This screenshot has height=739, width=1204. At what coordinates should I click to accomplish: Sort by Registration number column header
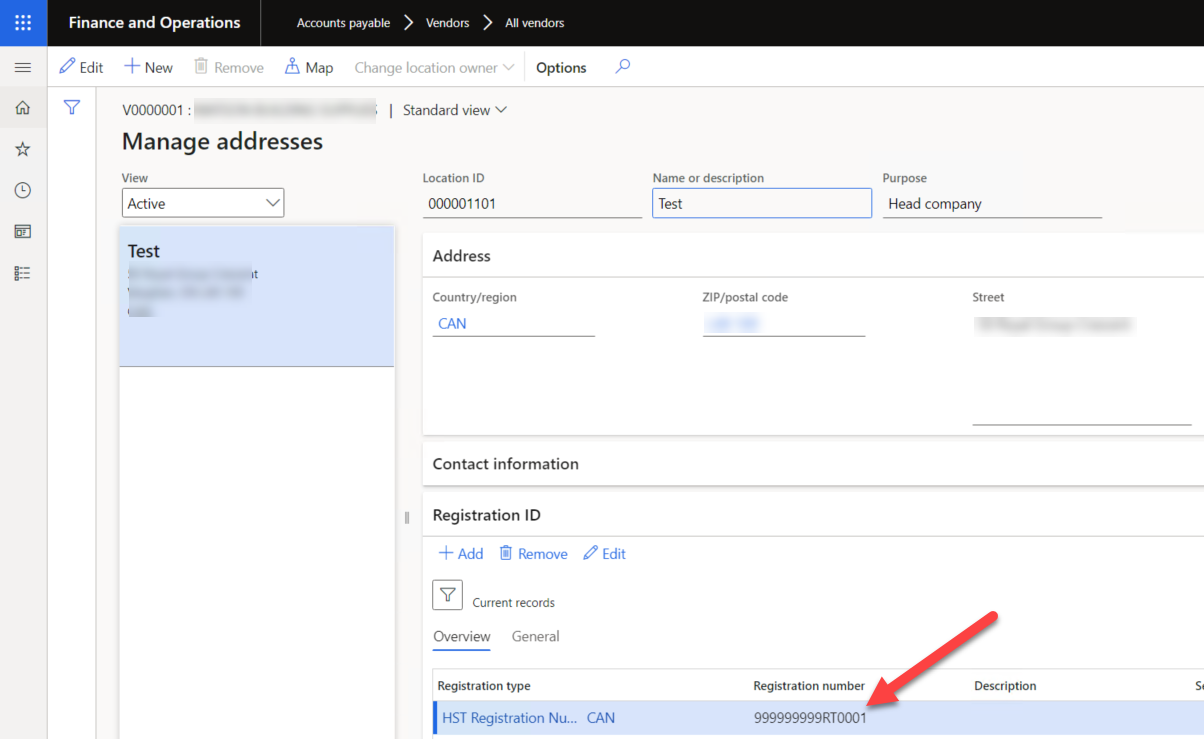809,686
